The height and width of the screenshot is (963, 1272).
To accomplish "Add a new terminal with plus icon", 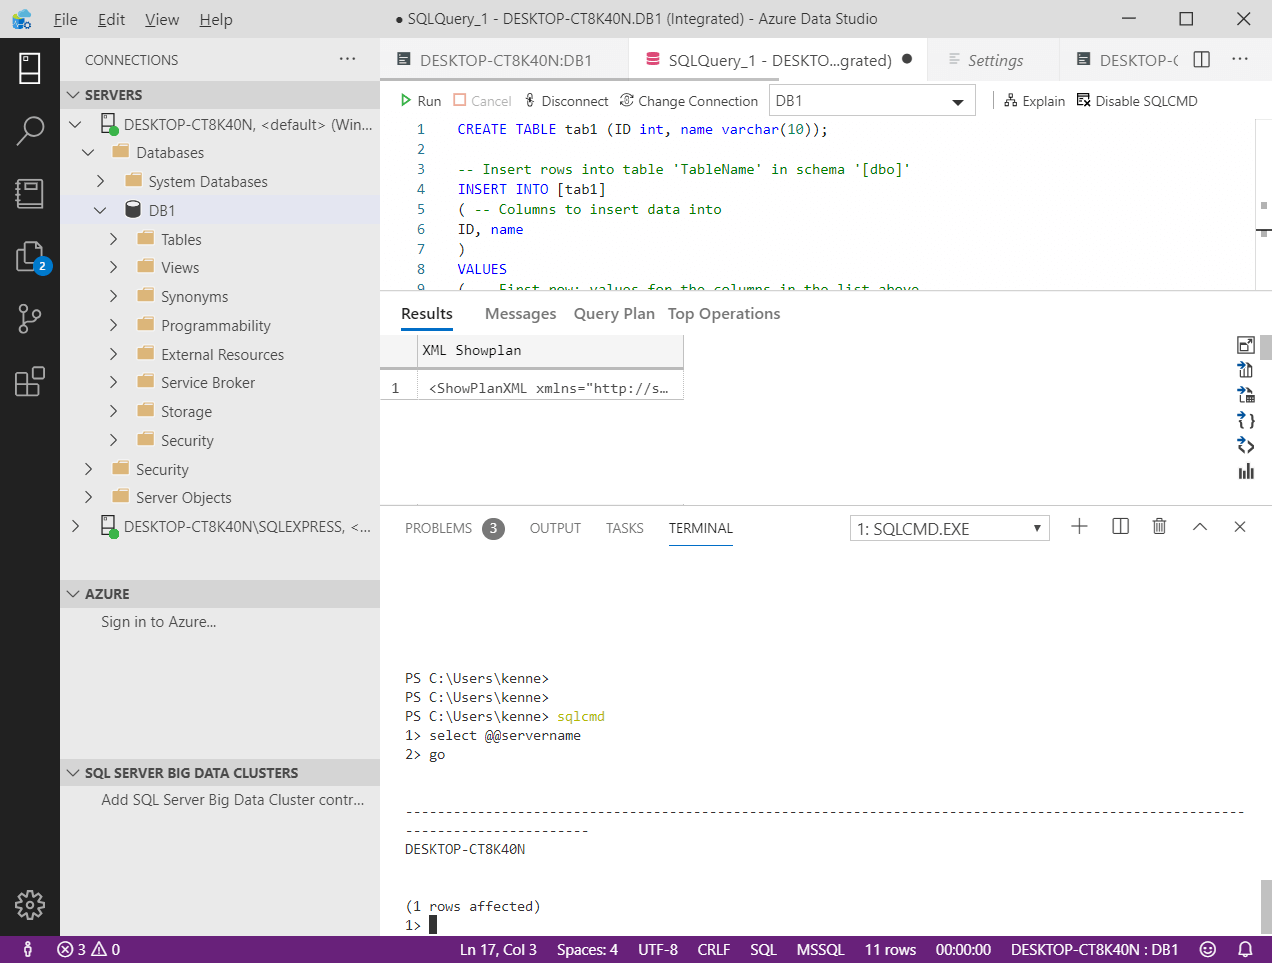I will pyautogui.click(x=1079, y=527).
